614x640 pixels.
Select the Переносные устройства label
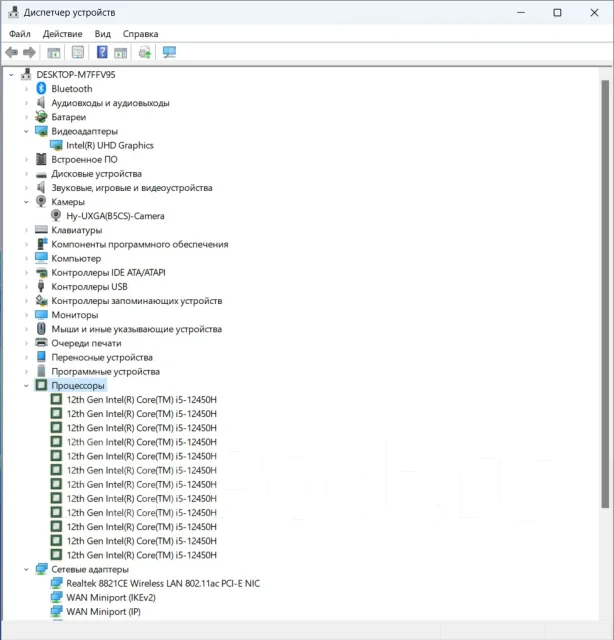pos(102,357)
